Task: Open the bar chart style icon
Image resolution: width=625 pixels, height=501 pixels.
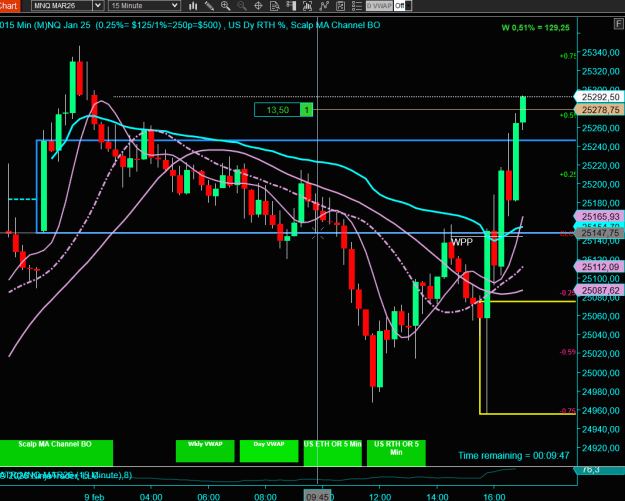Action: [x=193, y=6]
